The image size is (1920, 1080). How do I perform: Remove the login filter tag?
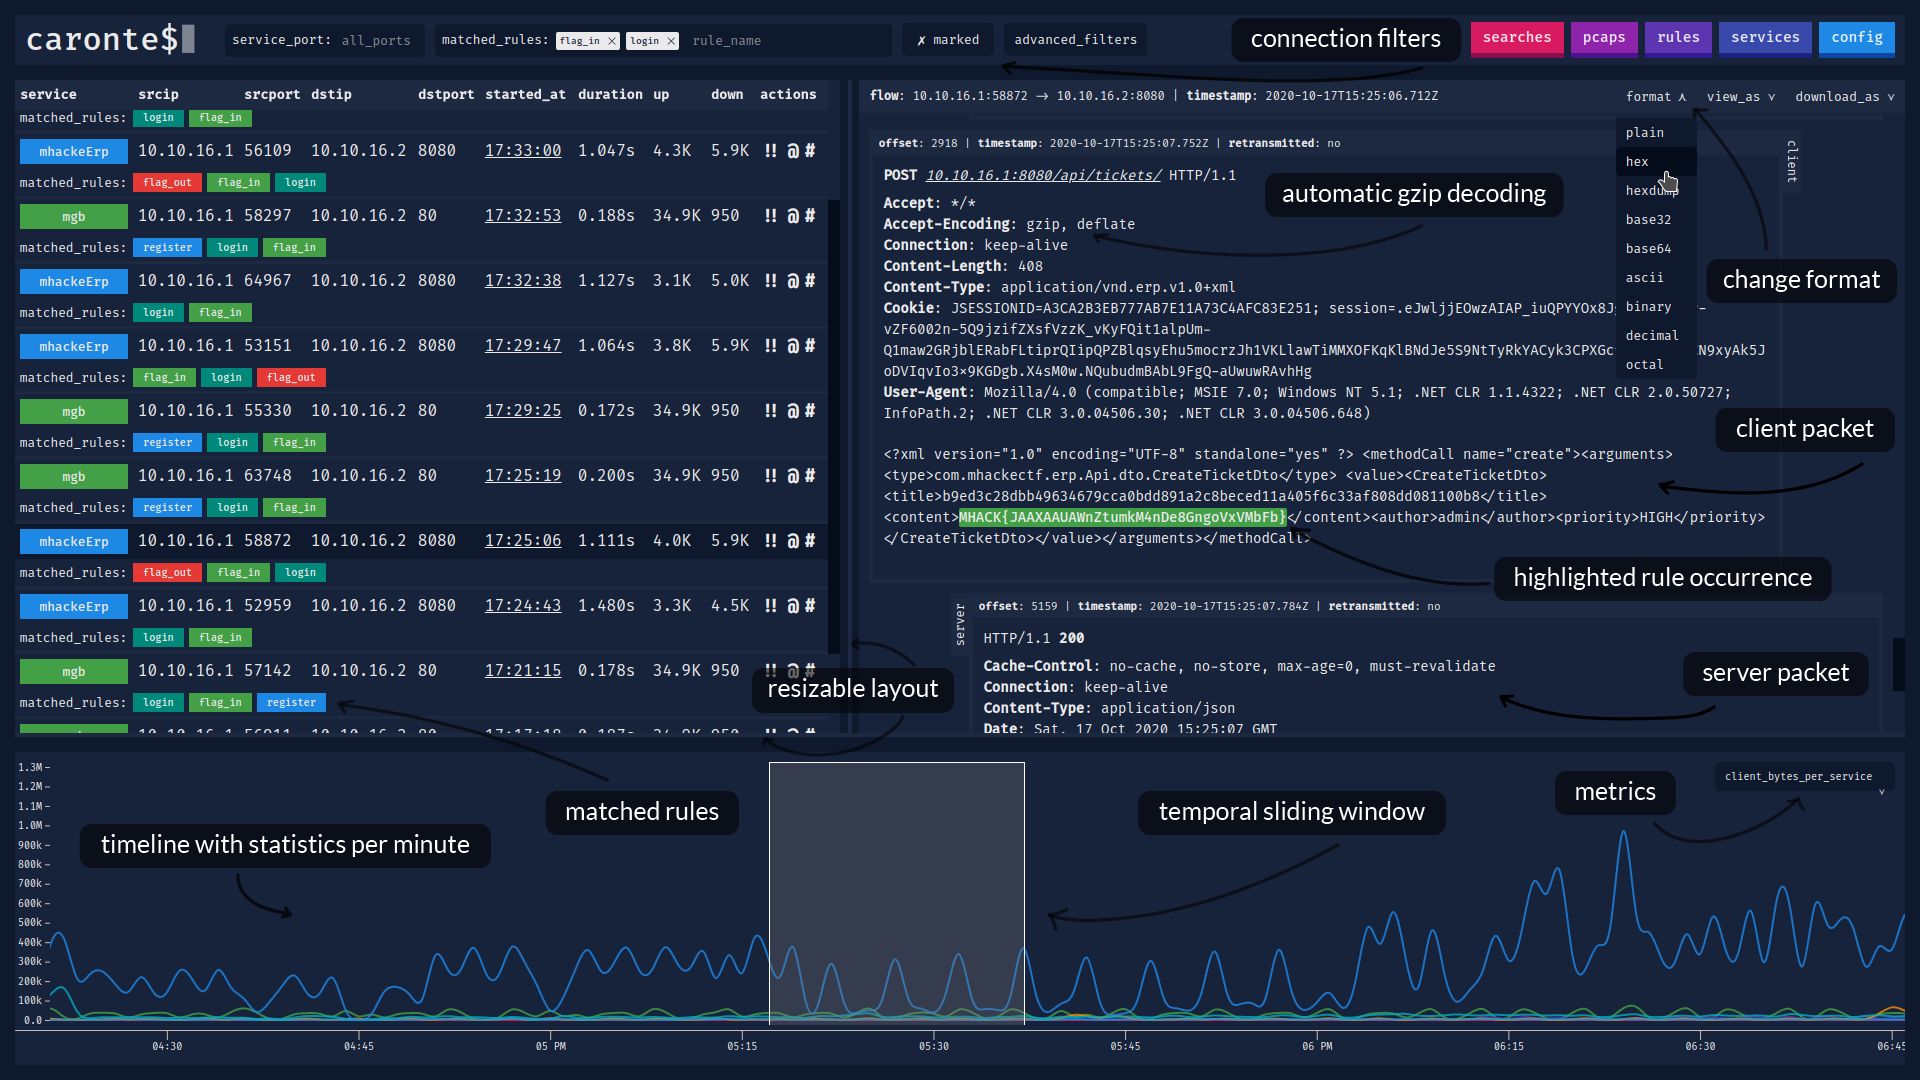pos(671,41)
